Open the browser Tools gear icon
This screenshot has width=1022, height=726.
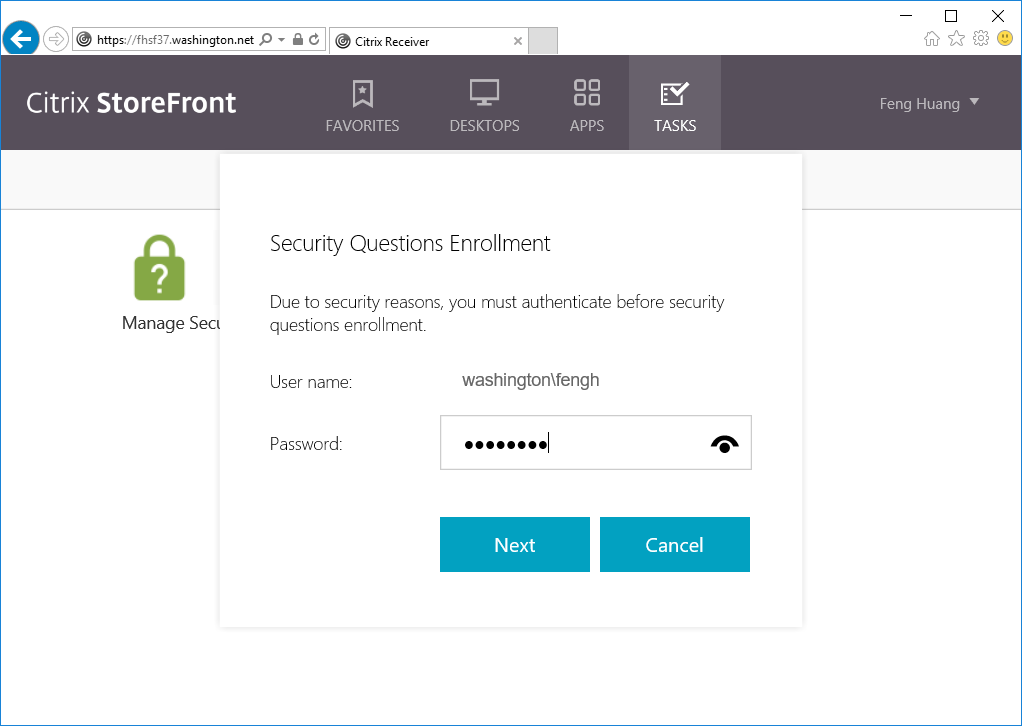(x=981, y=38)
